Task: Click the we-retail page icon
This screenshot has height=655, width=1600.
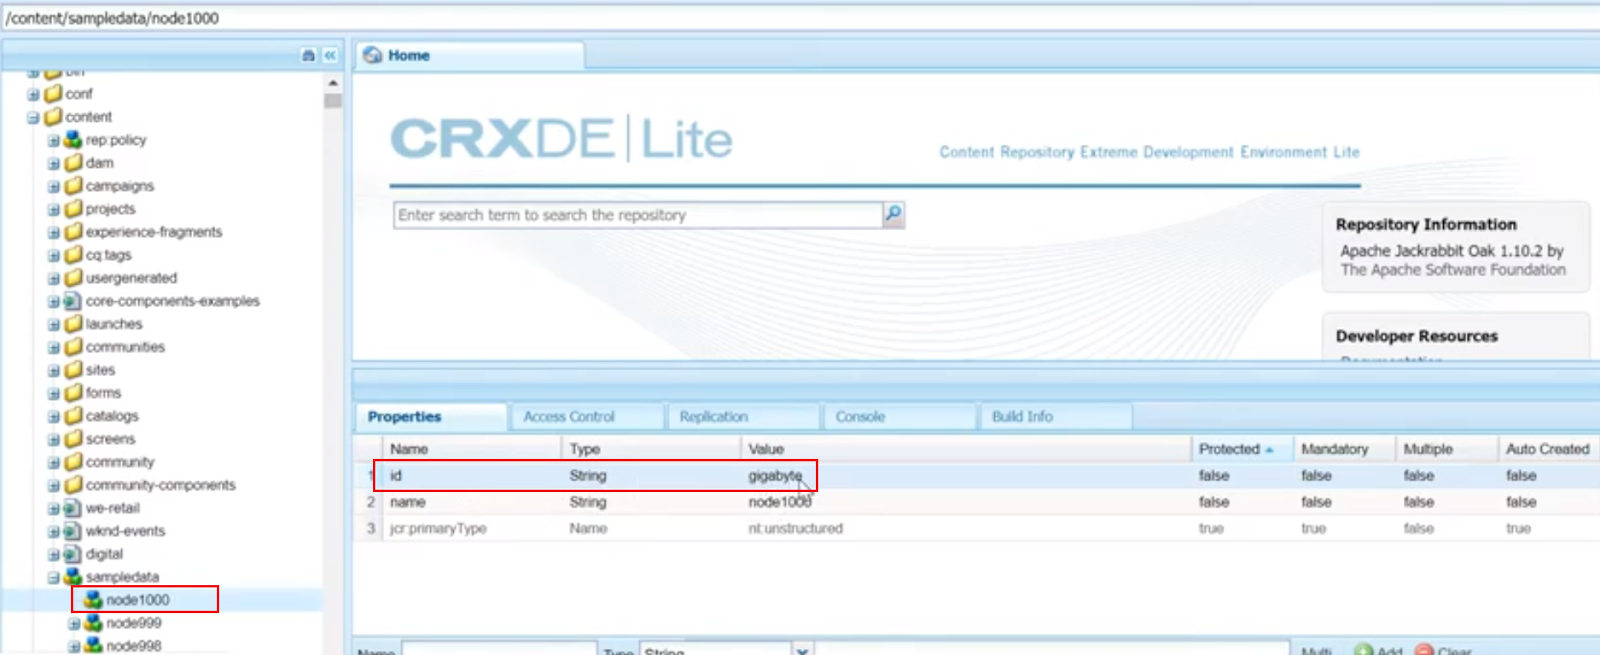Action: pos(73,508)
